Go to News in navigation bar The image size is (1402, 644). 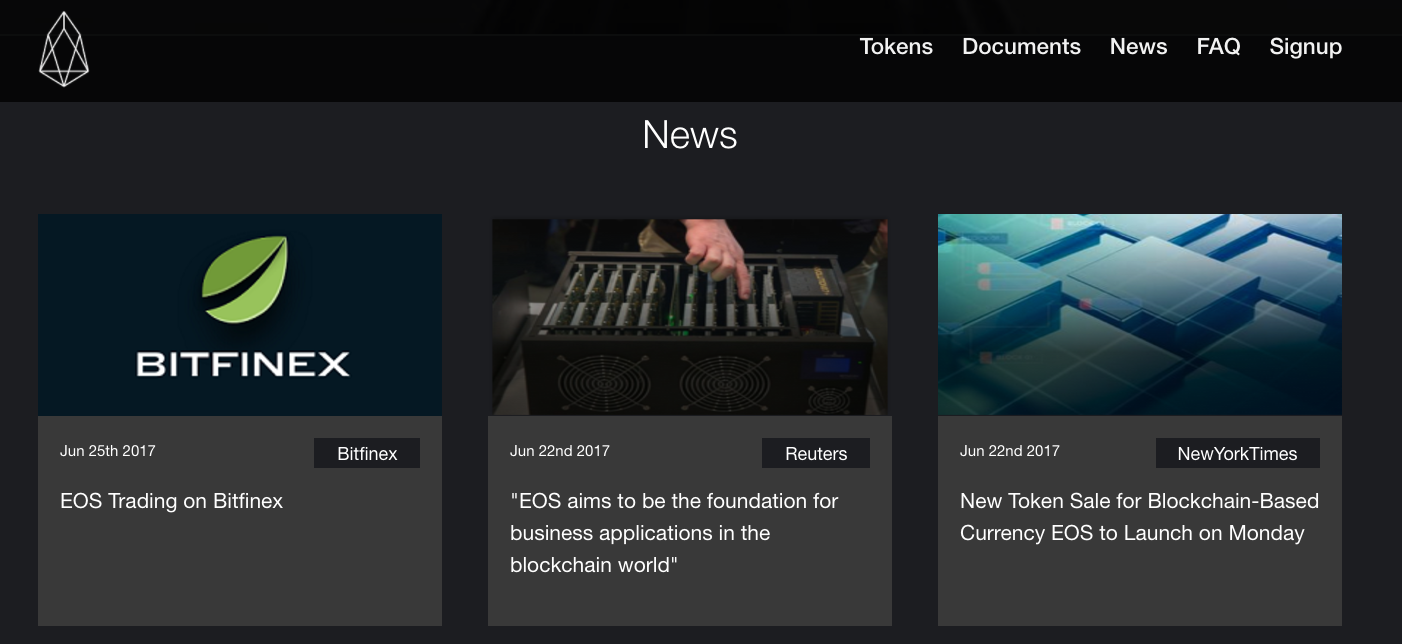click(1138, 47)
